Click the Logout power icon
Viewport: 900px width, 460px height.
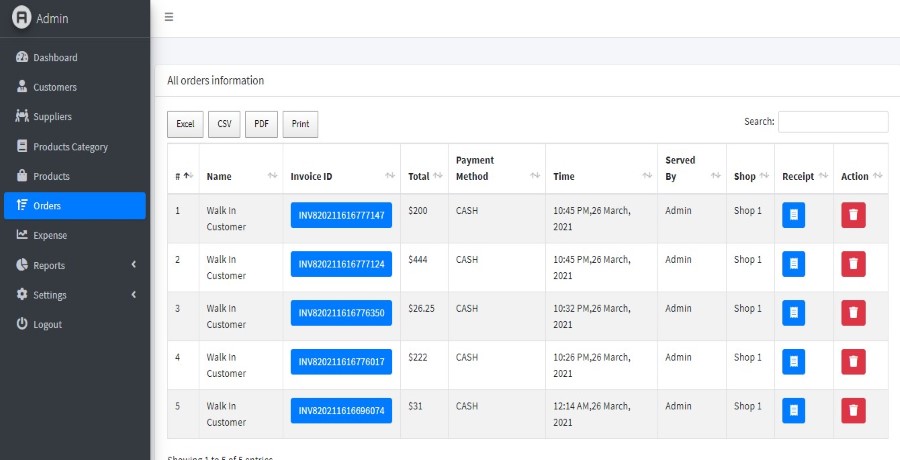click(x=22, y=323)
